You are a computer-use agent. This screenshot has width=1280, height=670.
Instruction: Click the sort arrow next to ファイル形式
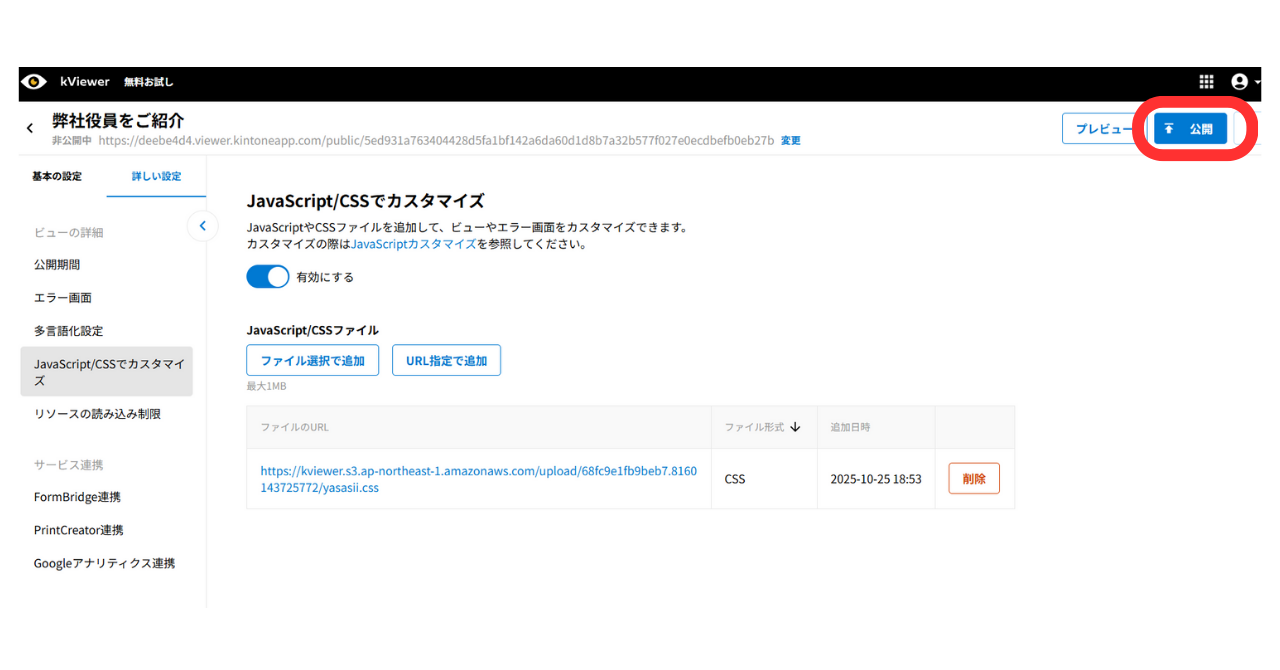pyautogui.click(x=795, y=426)
